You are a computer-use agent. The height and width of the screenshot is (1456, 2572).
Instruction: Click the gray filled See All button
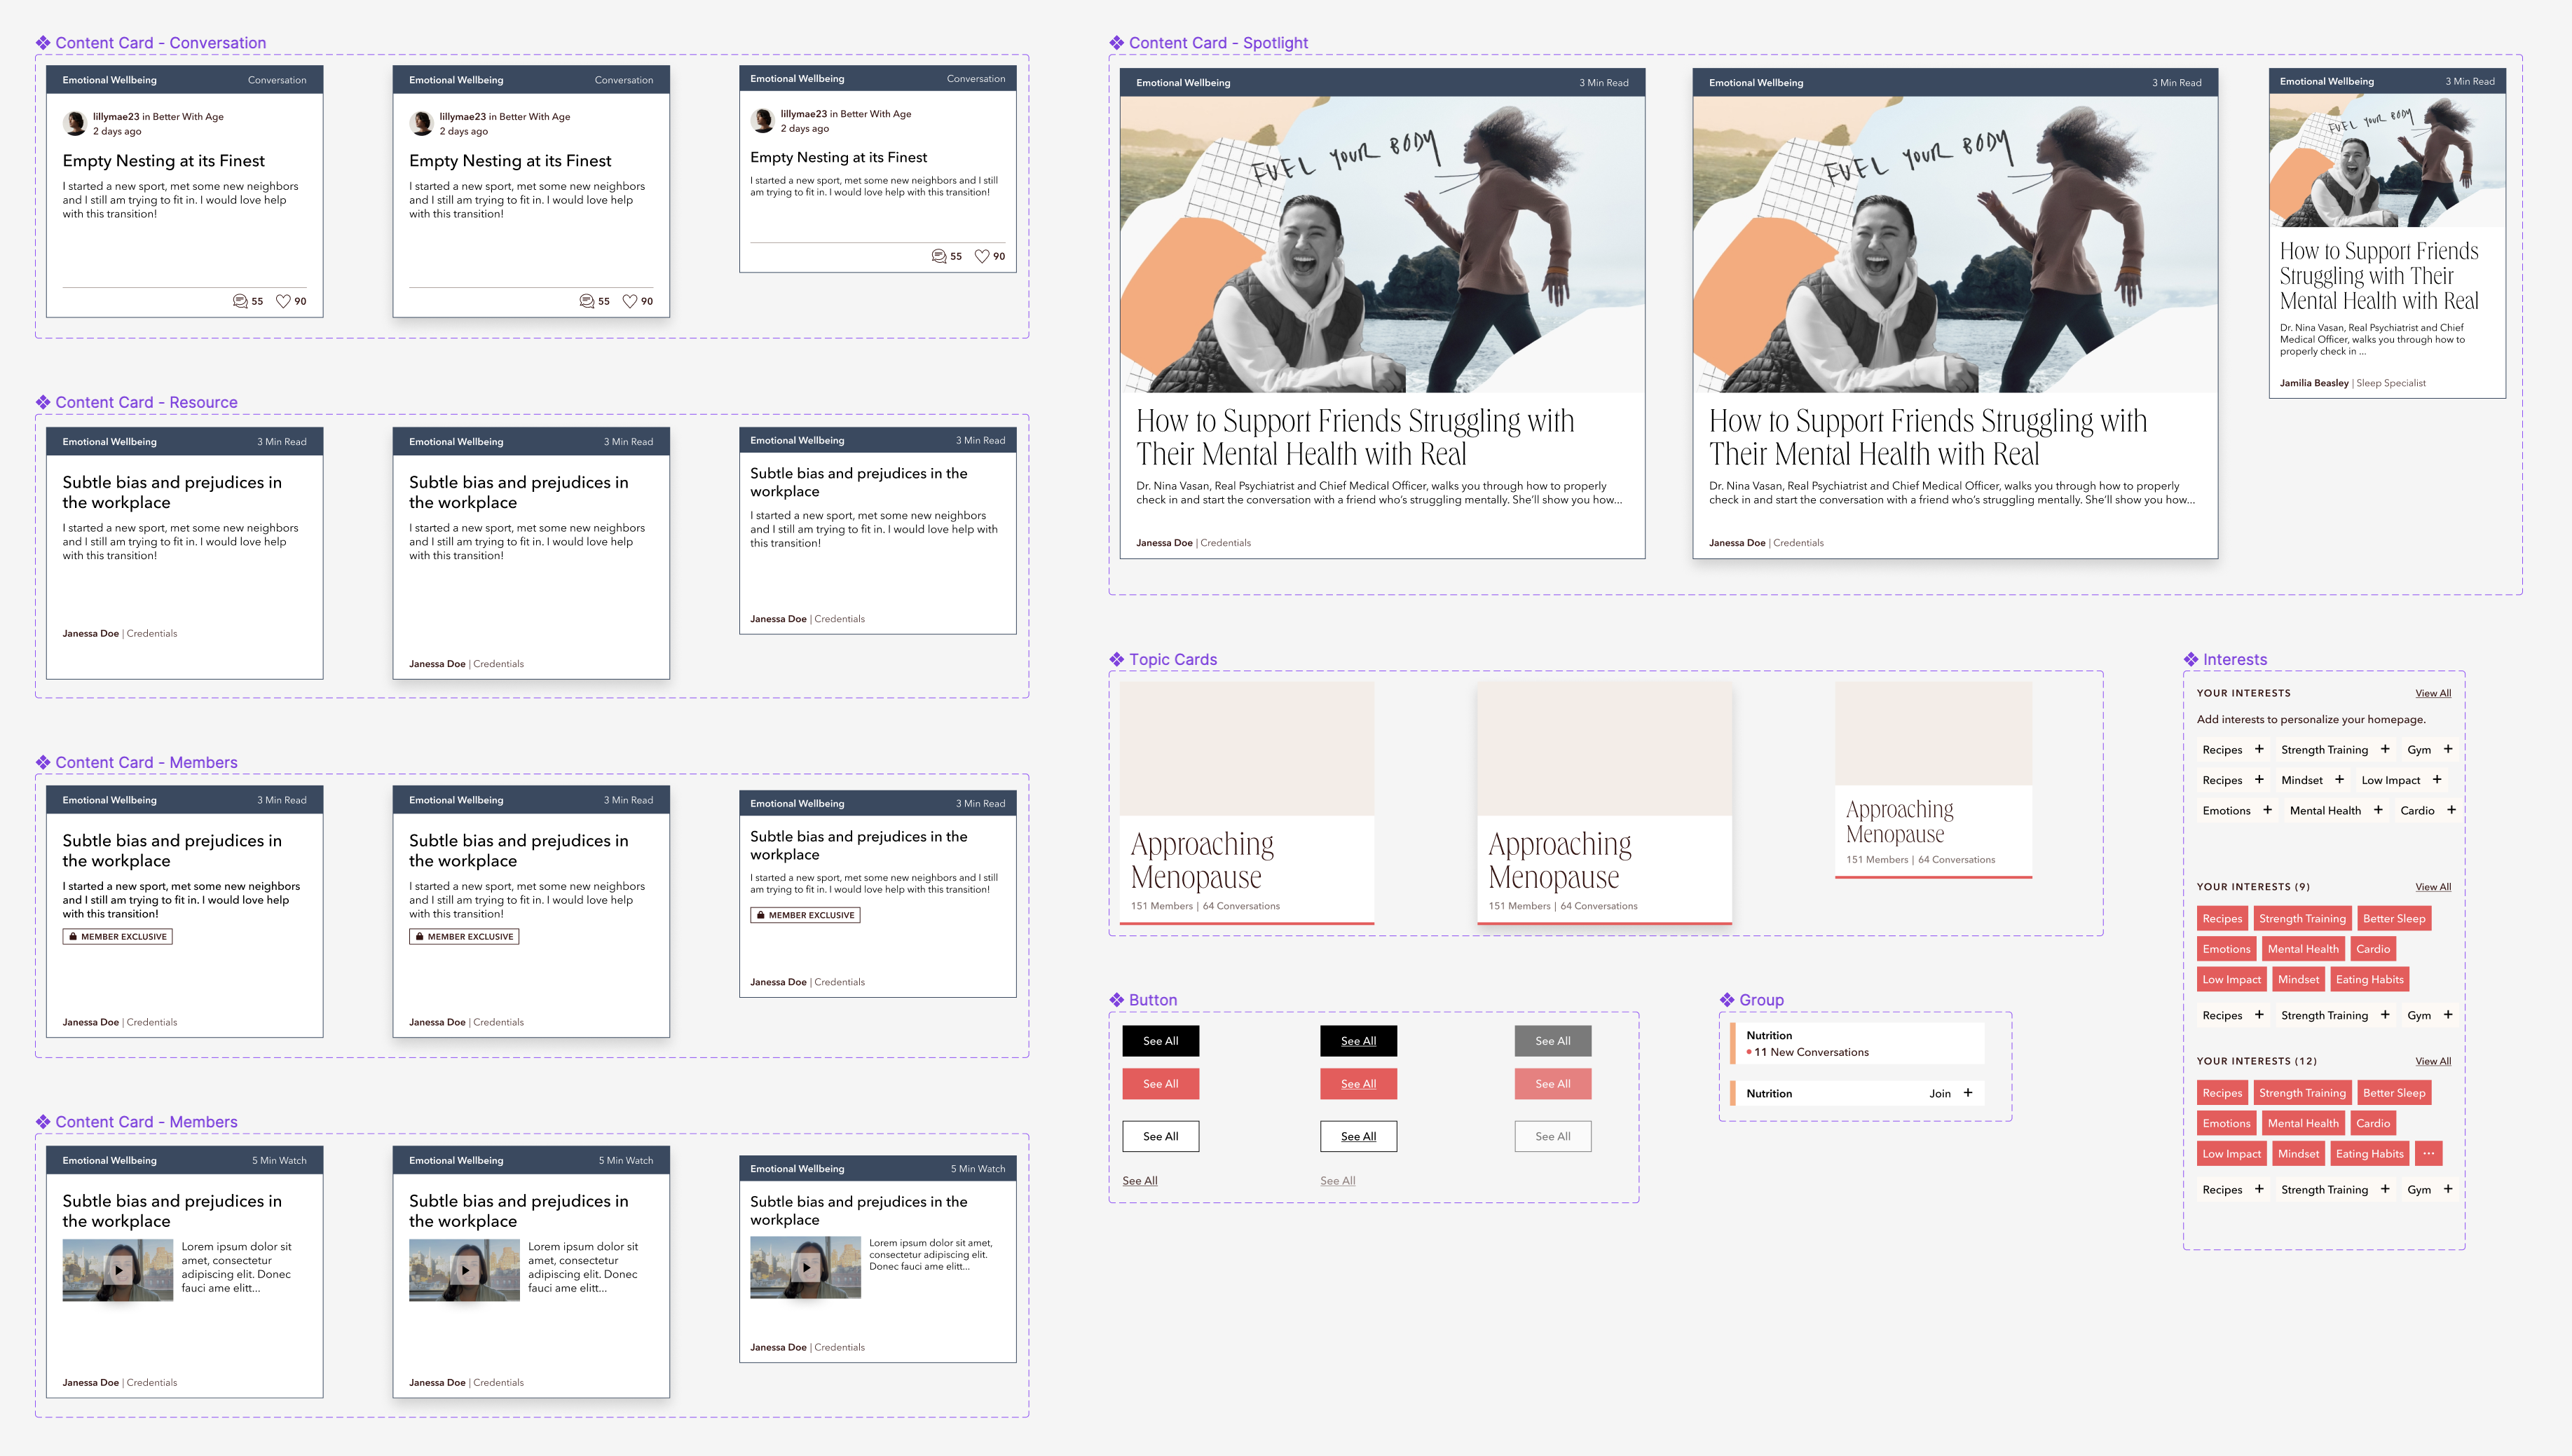click(1552, 1041)
